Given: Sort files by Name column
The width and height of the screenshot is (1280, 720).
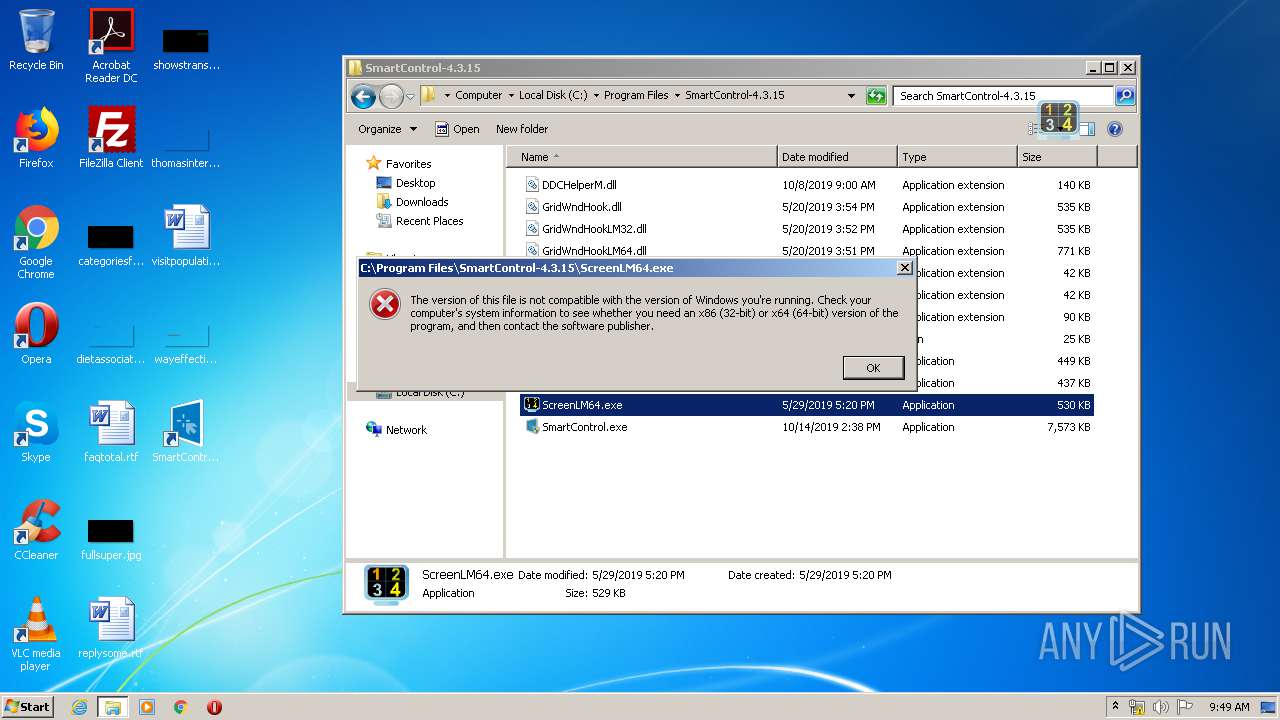Looking at the screenshot, I should click(x=642, y=157).
